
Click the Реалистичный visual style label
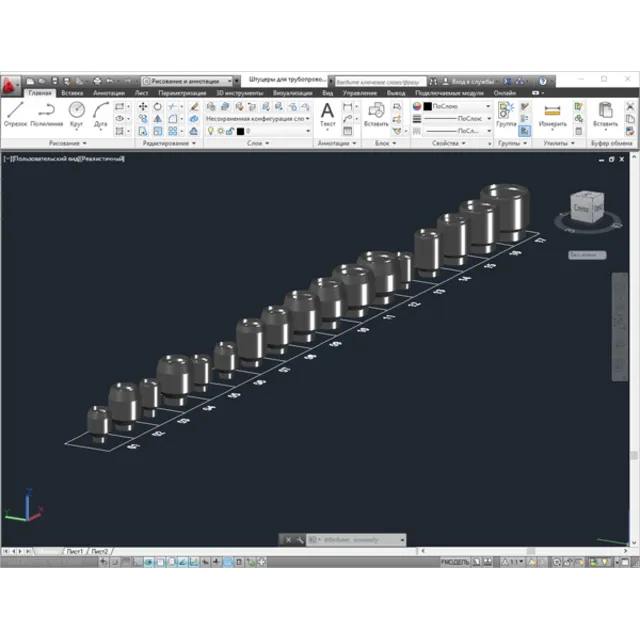(x=102, y=159)
